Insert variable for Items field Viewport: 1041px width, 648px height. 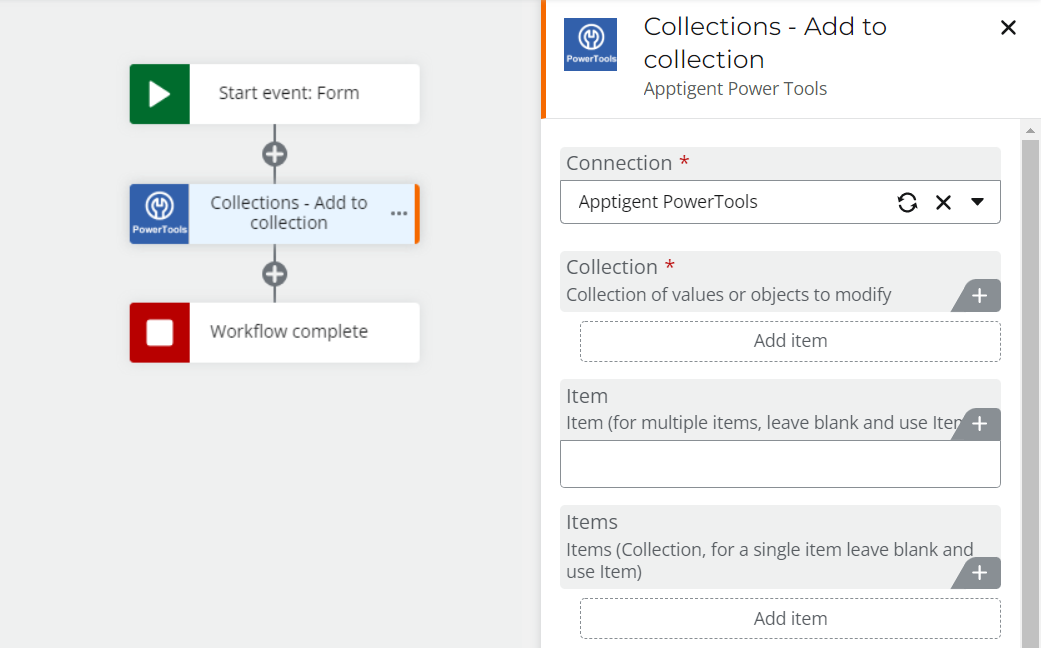coord(979,572)
